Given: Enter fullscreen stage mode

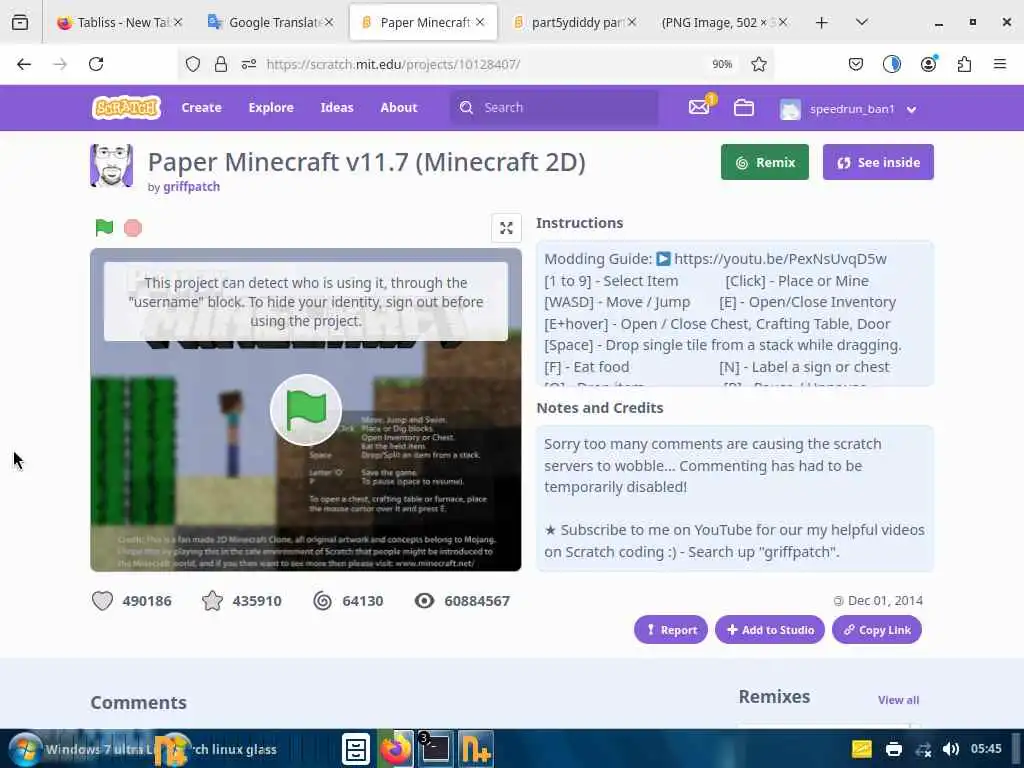Looking at the screenshot, I should point(506,228).
